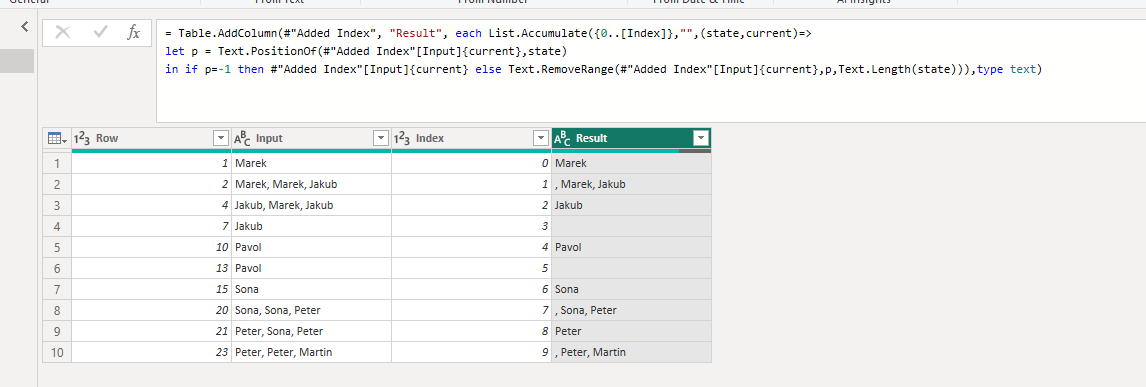Click the Result cell 'Sona' in row 7
Image resolution: width=1146 pixels, height=387 pixels.
click(631, 289)
